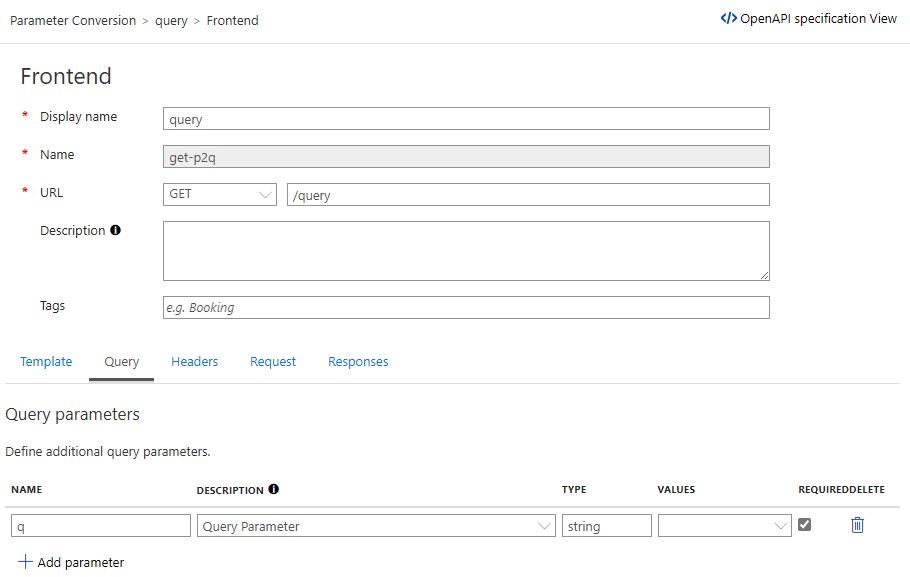Viewport: 910px width, 577px height.
Task: Select the Query tab
Action: [x=122, y=362]
